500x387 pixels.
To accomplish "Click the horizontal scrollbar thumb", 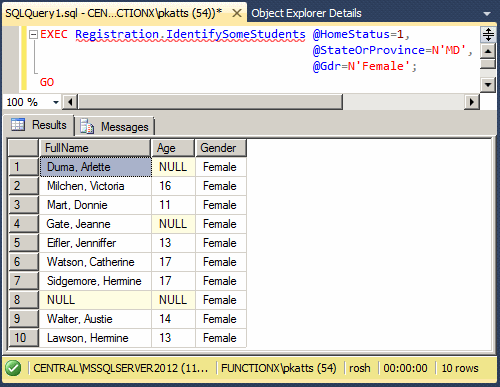I will pos(210,102).
